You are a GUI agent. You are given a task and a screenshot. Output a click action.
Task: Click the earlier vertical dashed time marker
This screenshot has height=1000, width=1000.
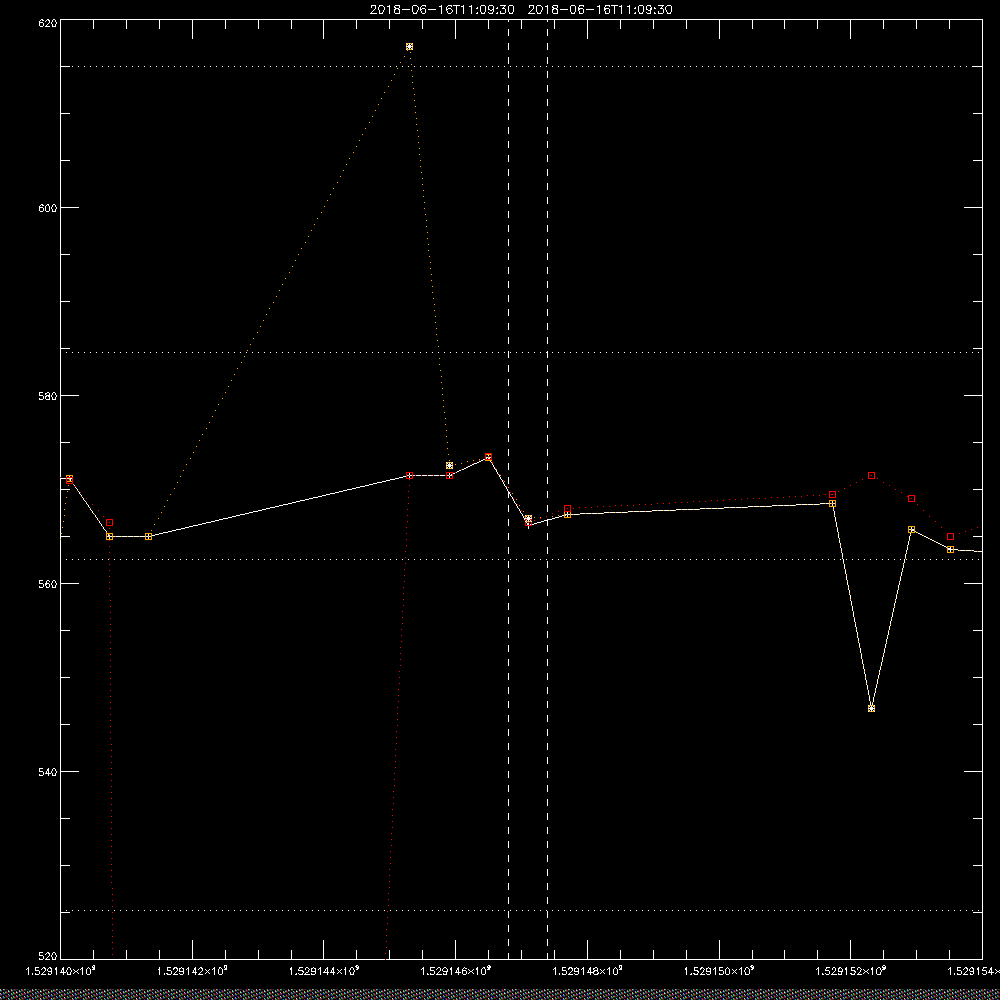click(508, 489)
